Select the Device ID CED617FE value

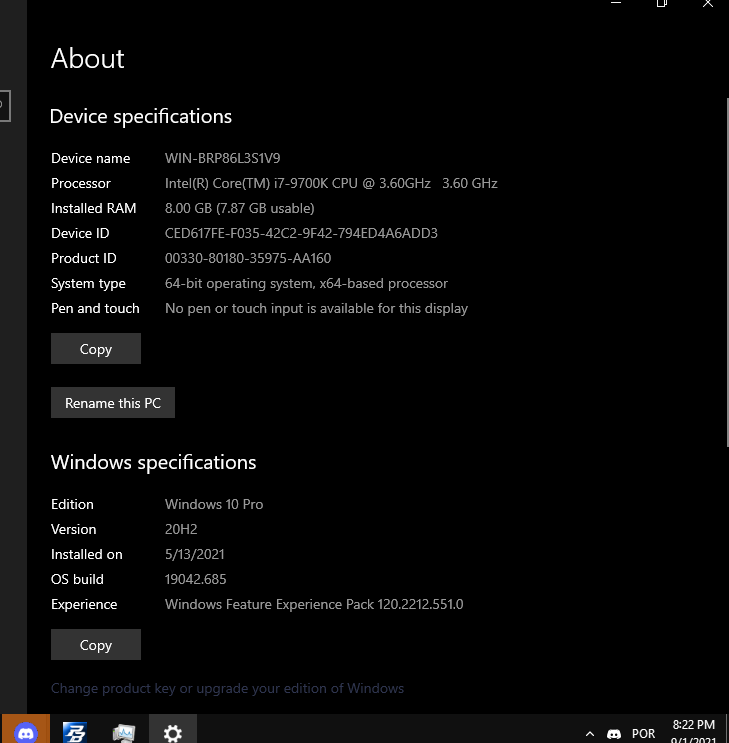(x=301, y=233)
